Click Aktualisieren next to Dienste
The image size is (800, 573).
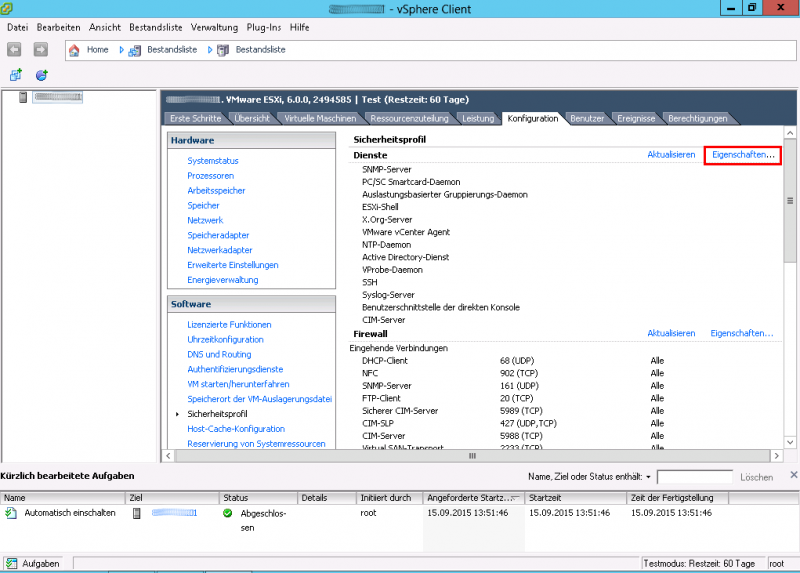coord(671,155)
